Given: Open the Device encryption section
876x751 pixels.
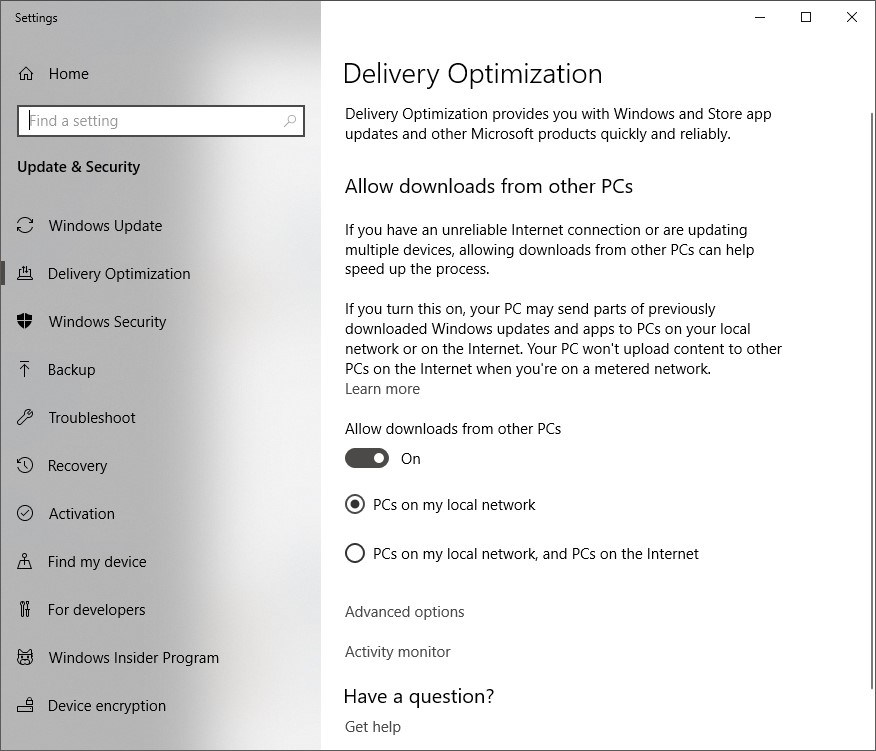Looking at the screenshot, I should tap(106, 705).
